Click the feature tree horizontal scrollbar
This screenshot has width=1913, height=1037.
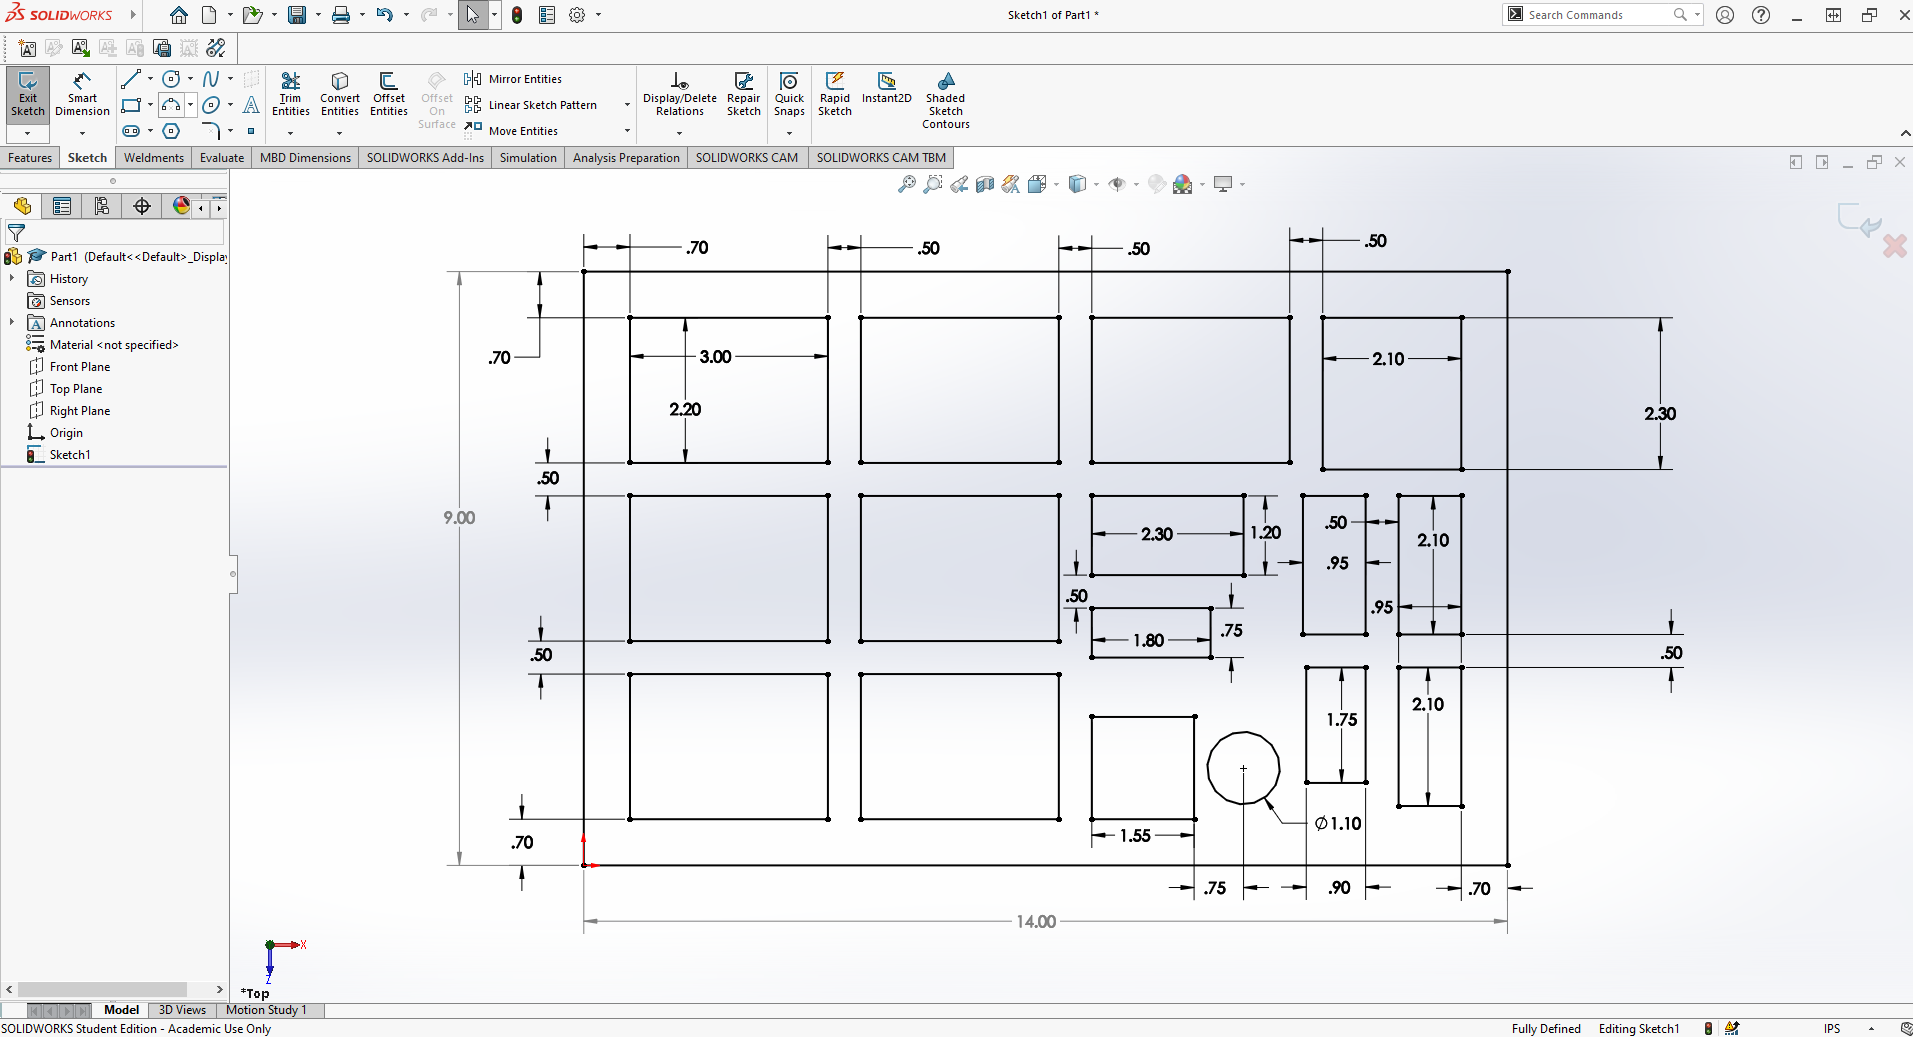pos(103,989)
